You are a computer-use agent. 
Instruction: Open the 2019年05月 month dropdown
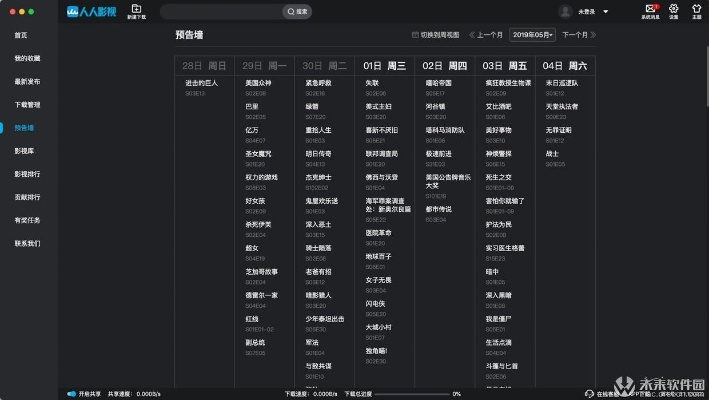click(x=533, y=35)
